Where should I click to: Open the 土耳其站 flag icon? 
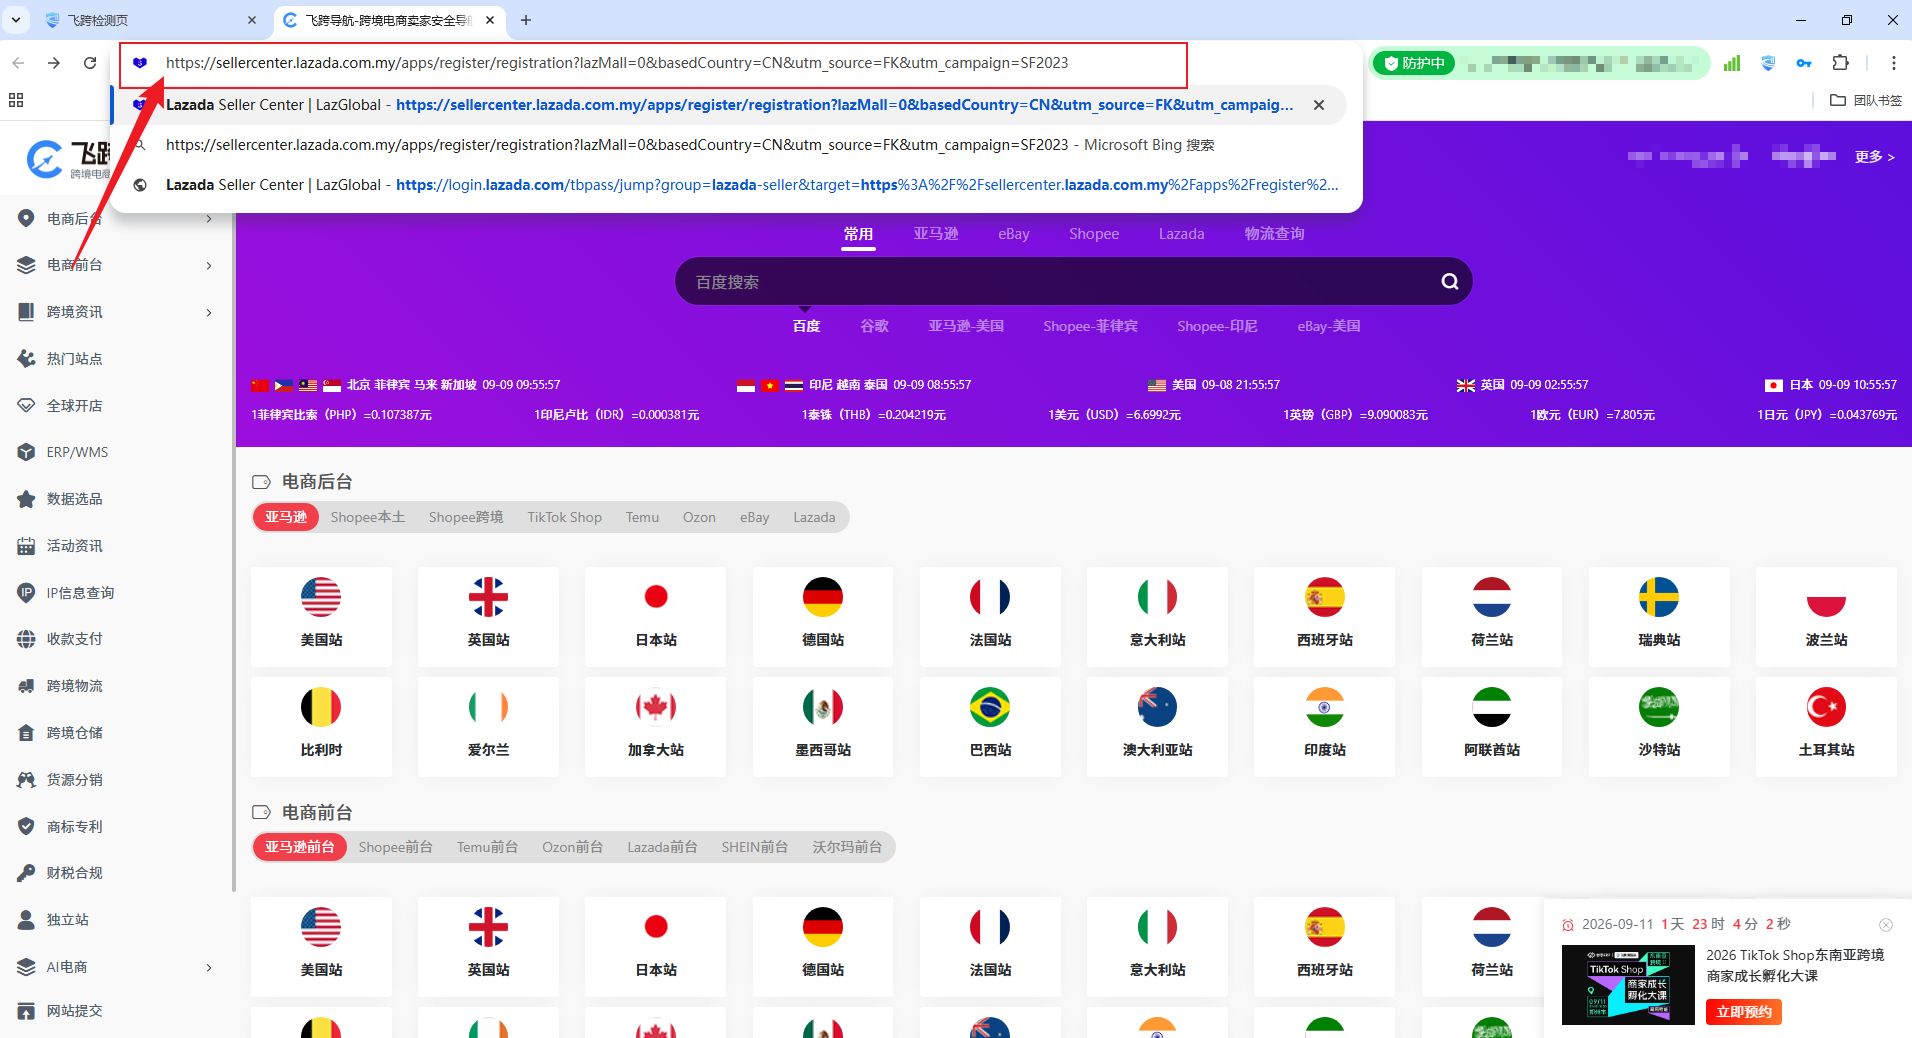1826,707
